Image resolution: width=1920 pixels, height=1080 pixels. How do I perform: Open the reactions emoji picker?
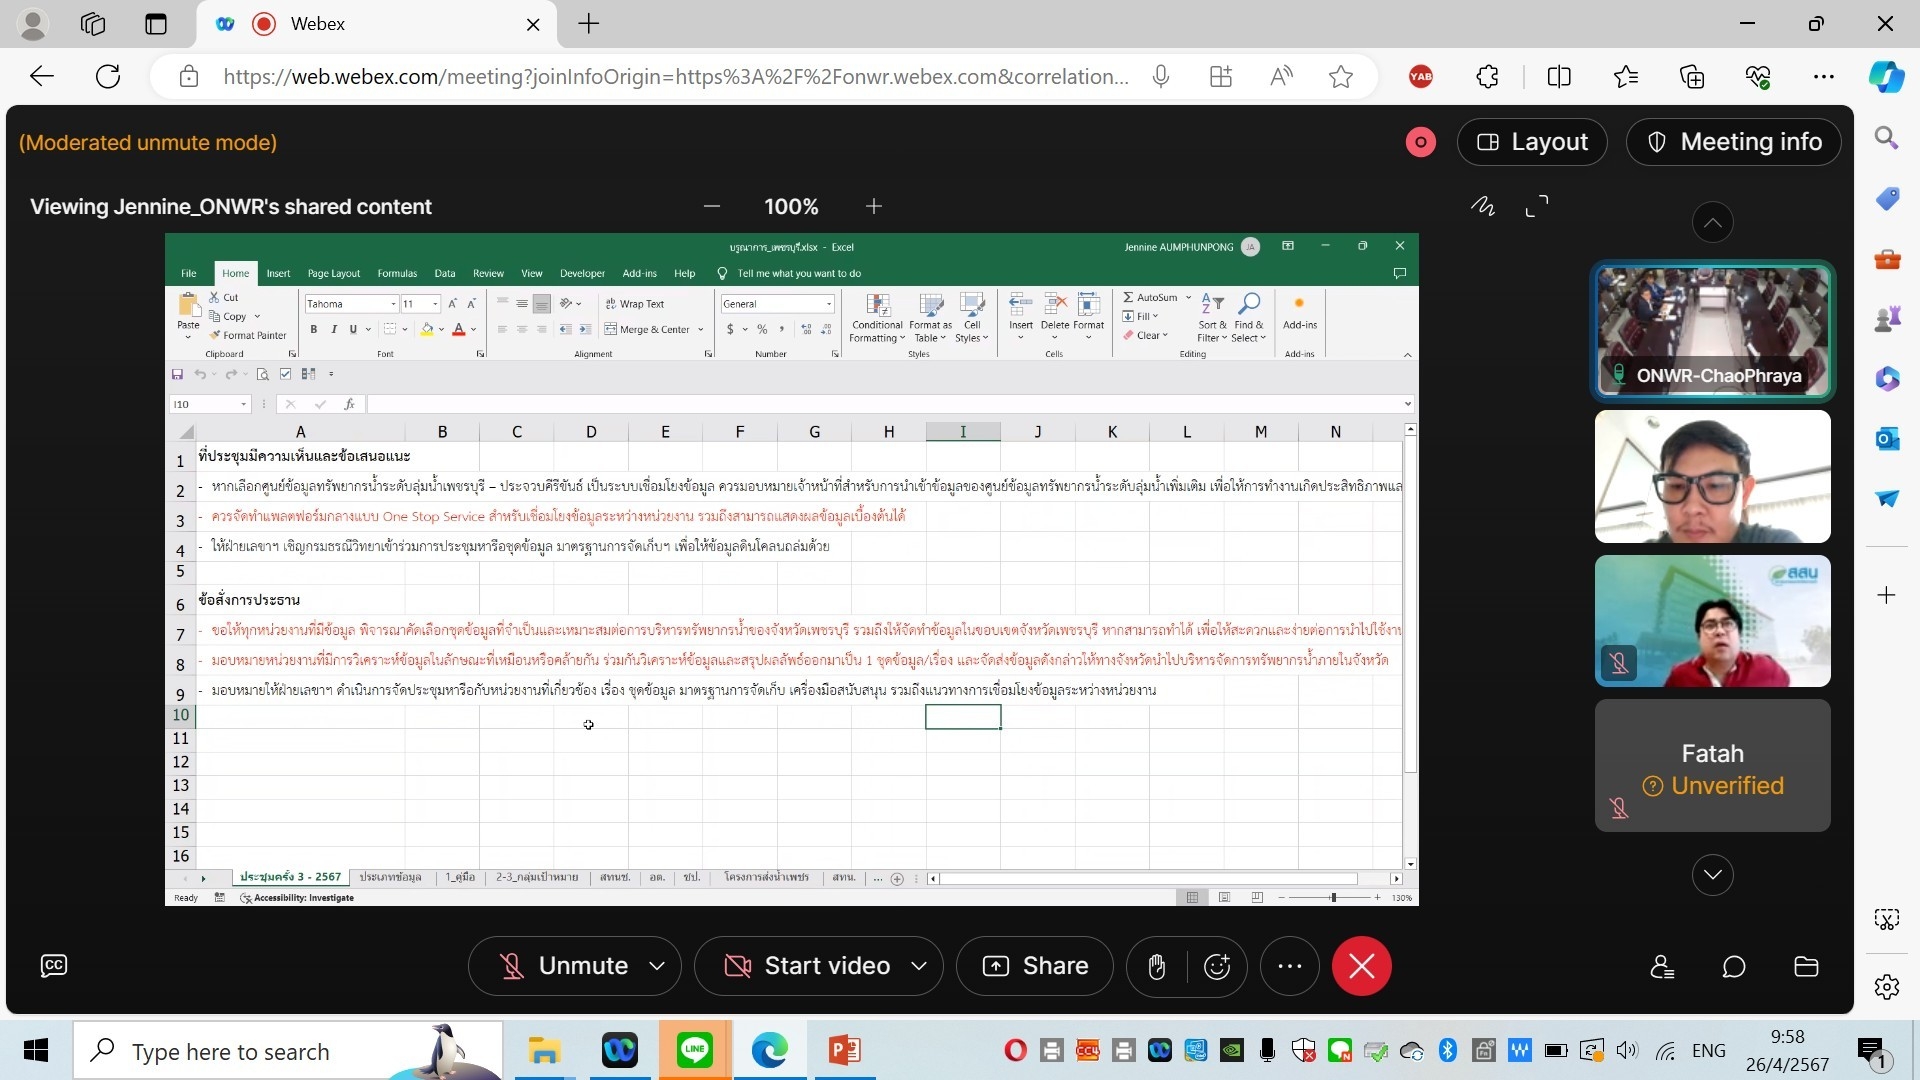click(1217, 966)
